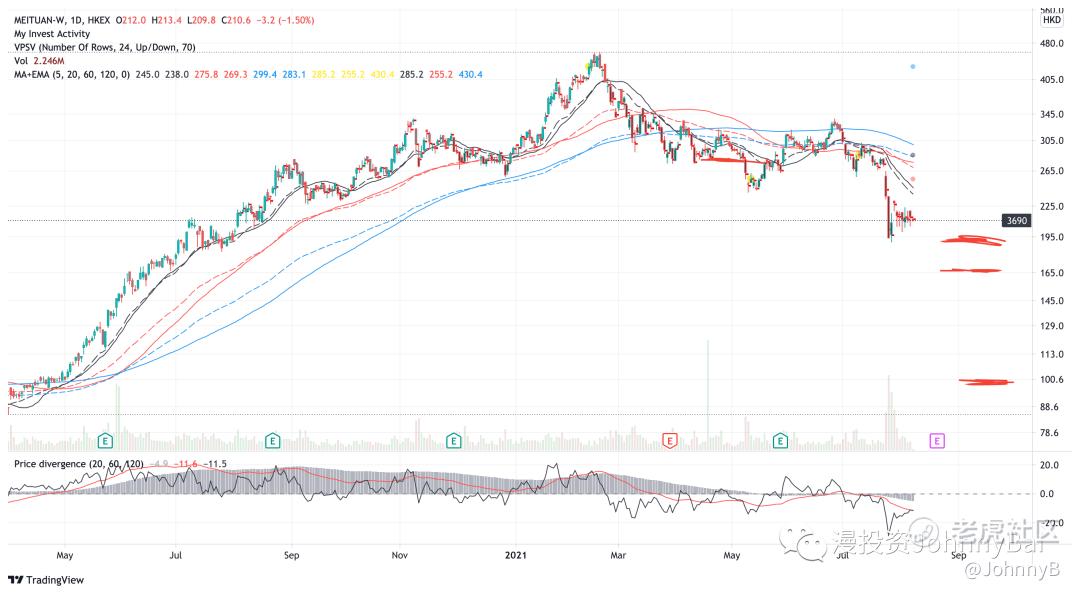This screenshot has height=594, width=1080.
Task: Click the 3690 current price label
Action: (x=1017, y=221)
